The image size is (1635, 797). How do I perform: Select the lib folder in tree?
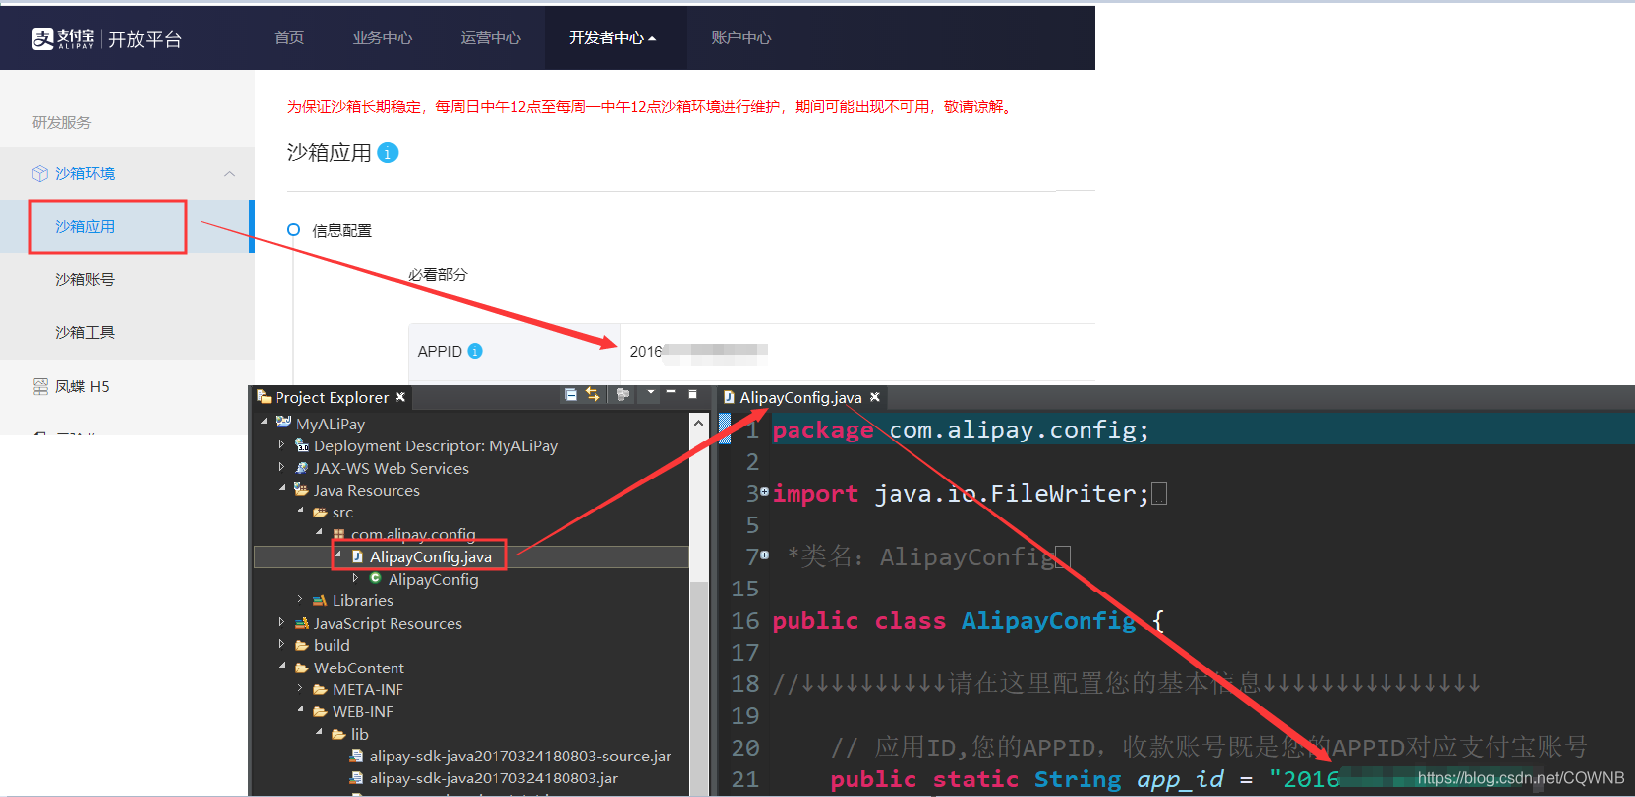pos(359,735)
